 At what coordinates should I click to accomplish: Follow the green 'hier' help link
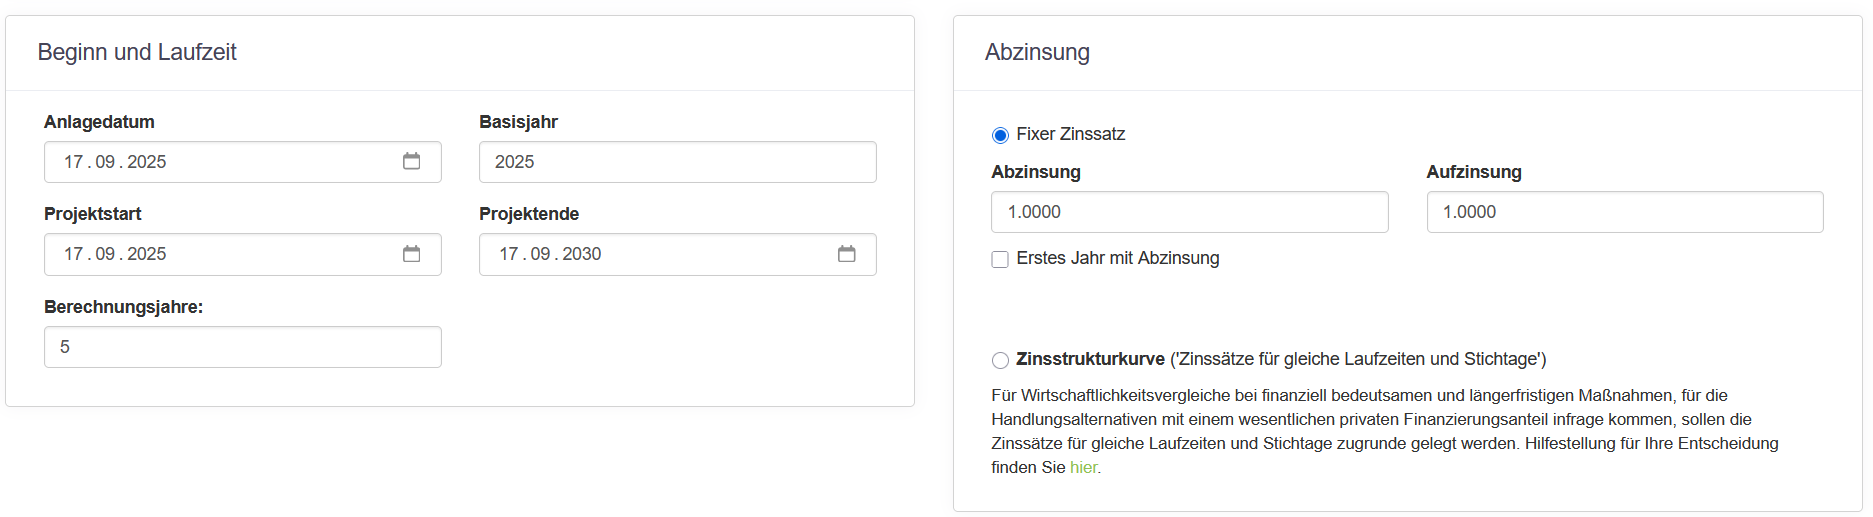[1083, 467]
